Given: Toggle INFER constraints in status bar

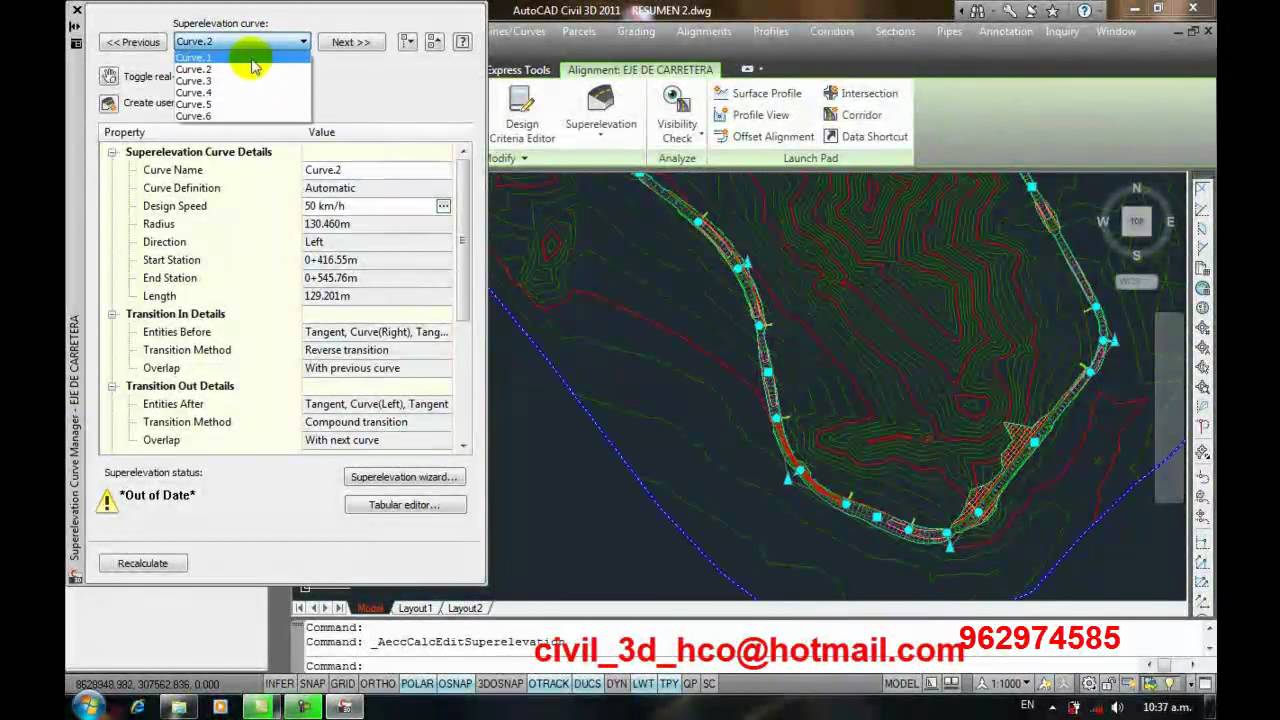Looking at the screenshot, I should pos(280,684).
